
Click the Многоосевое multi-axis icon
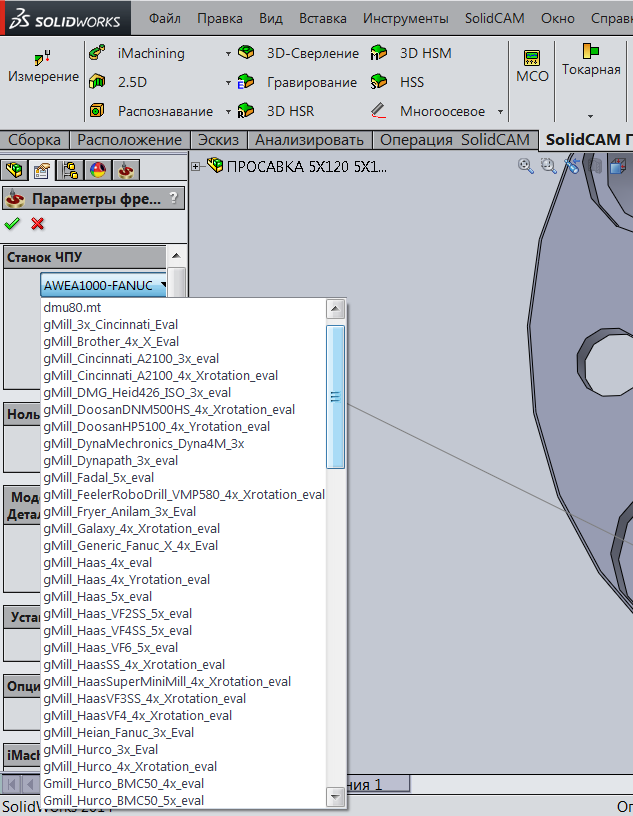378,110
